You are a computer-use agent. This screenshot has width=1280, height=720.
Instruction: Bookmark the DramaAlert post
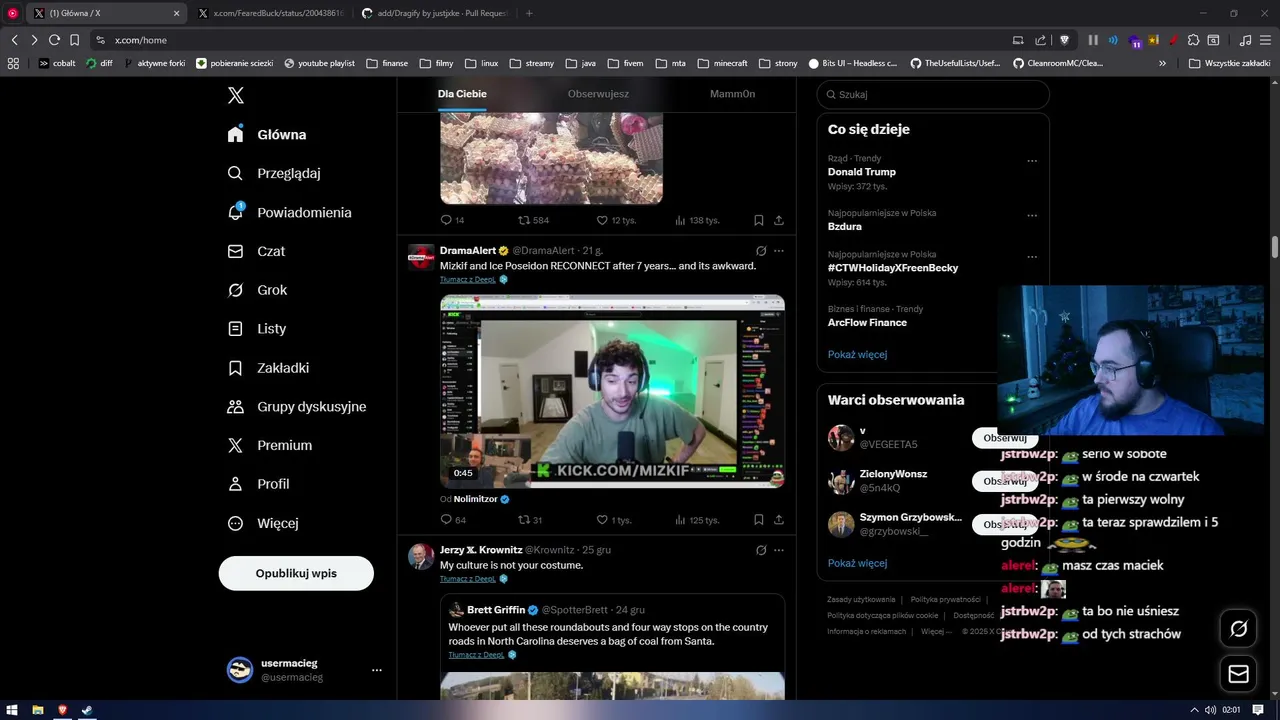click(x=758, y=520)
